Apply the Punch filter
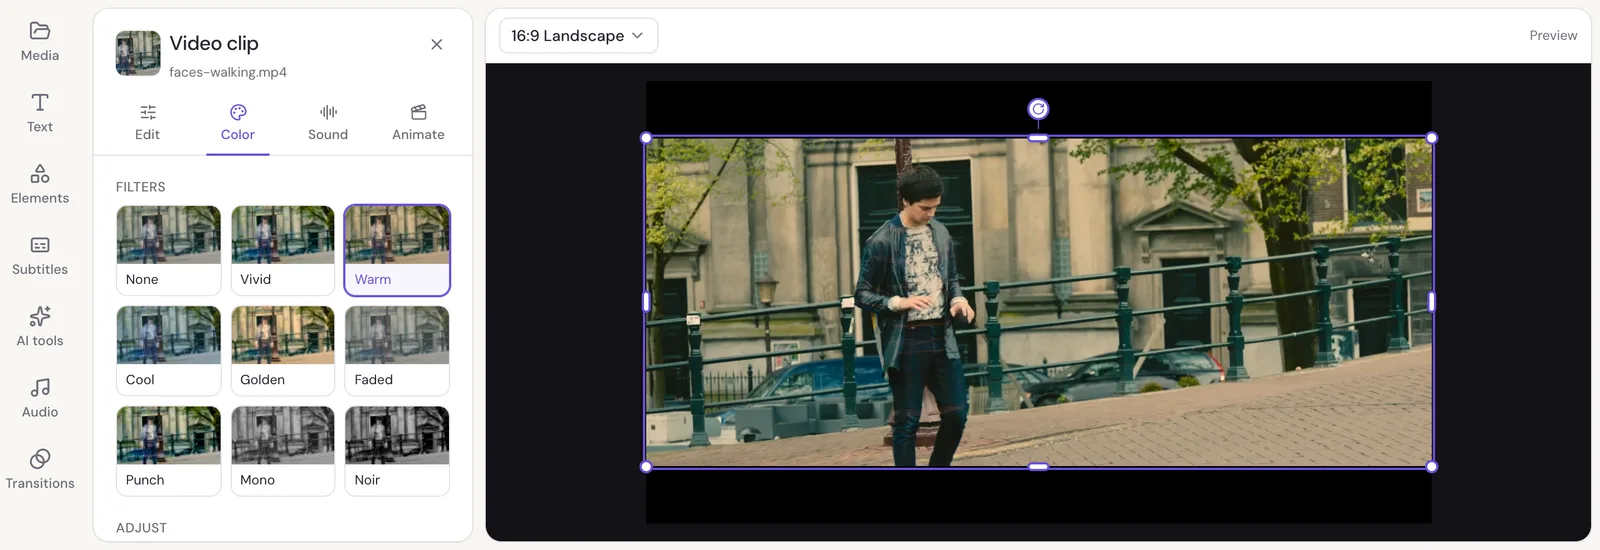Screen dimensions: 1600x550 (x=168, y=450)
